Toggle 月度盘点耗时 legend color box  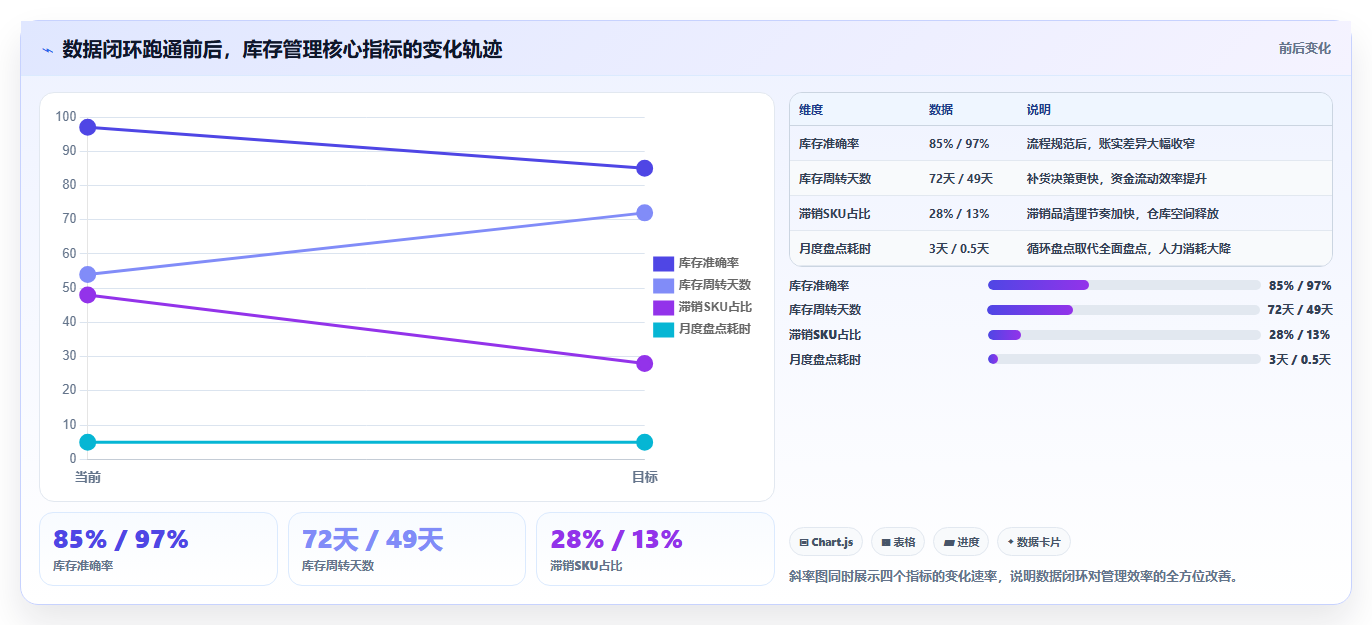click(x=663, y=329)
